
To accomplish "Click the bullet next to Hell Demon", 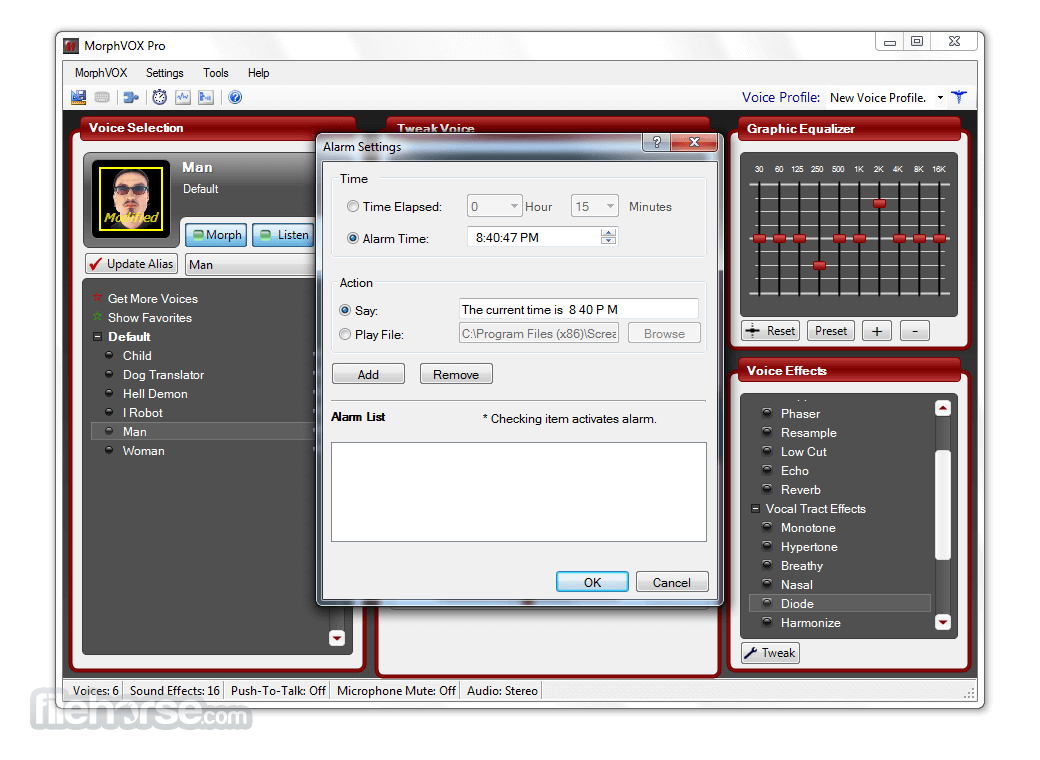I will click(109, 393).
